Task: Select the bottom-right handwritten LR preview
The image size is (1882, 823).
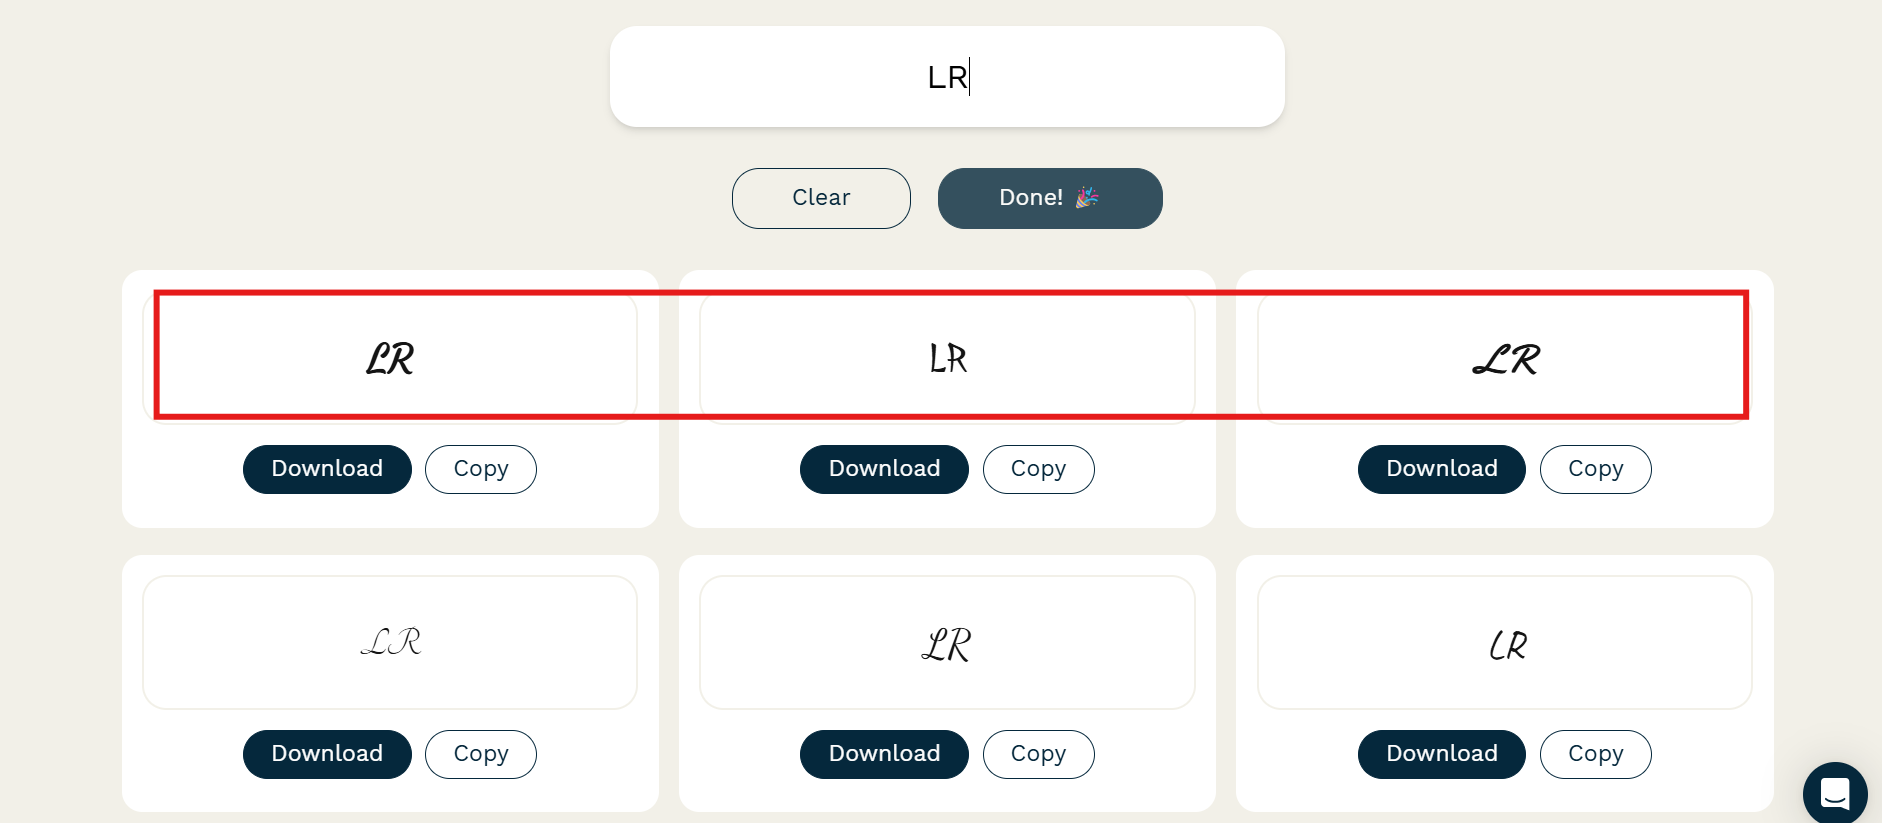Action: (x=1504, y=642)
